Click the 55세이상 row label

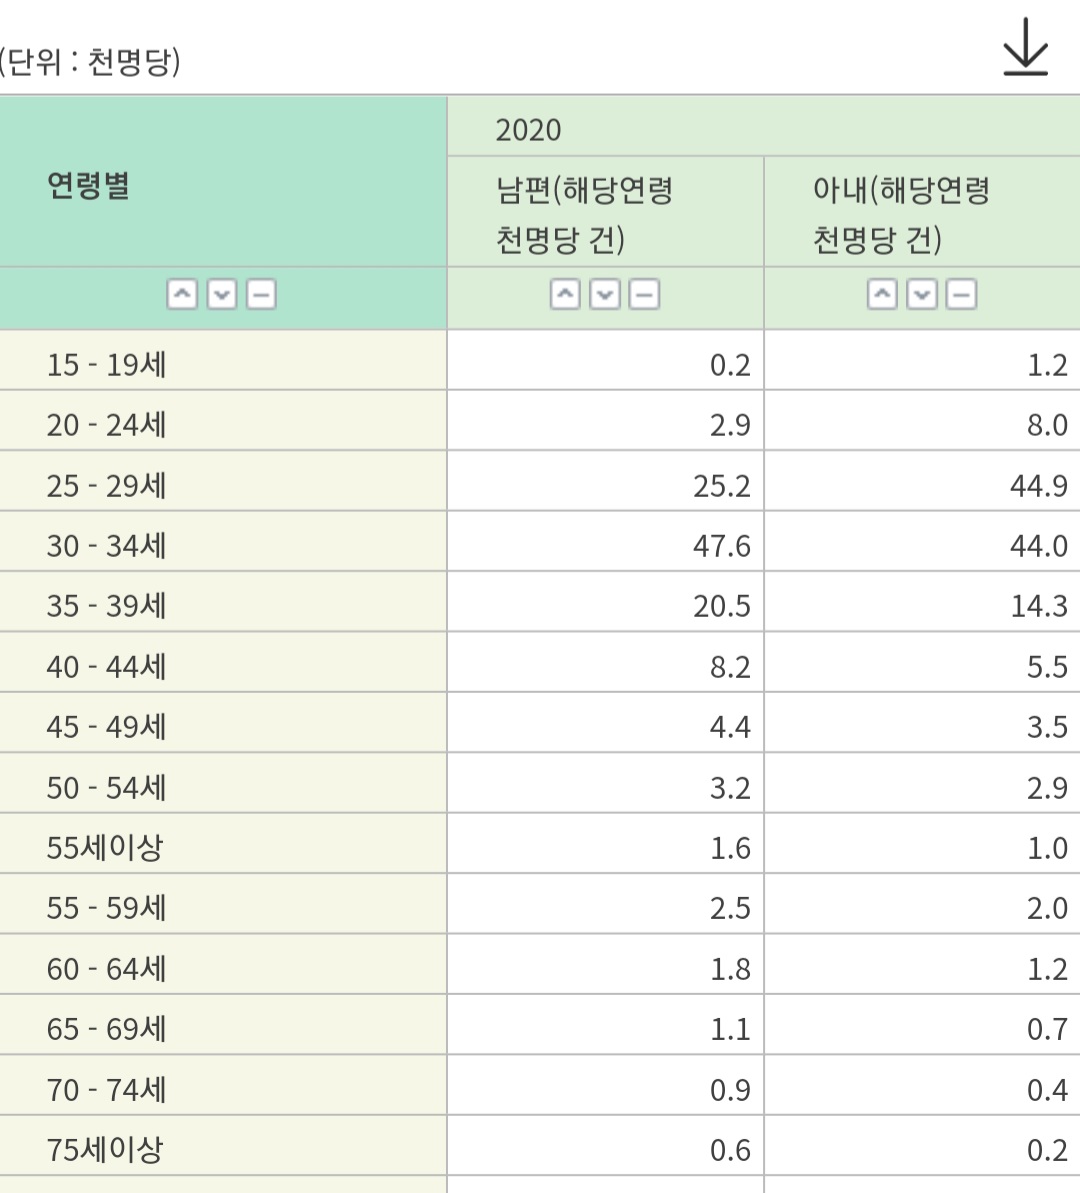tap(105, 848)
